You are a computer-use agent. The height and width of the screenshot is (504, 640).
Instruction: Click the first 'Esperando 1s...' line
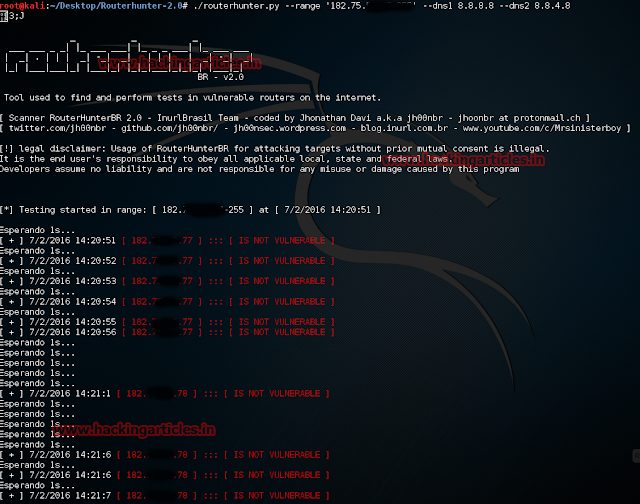coord(38,230)
